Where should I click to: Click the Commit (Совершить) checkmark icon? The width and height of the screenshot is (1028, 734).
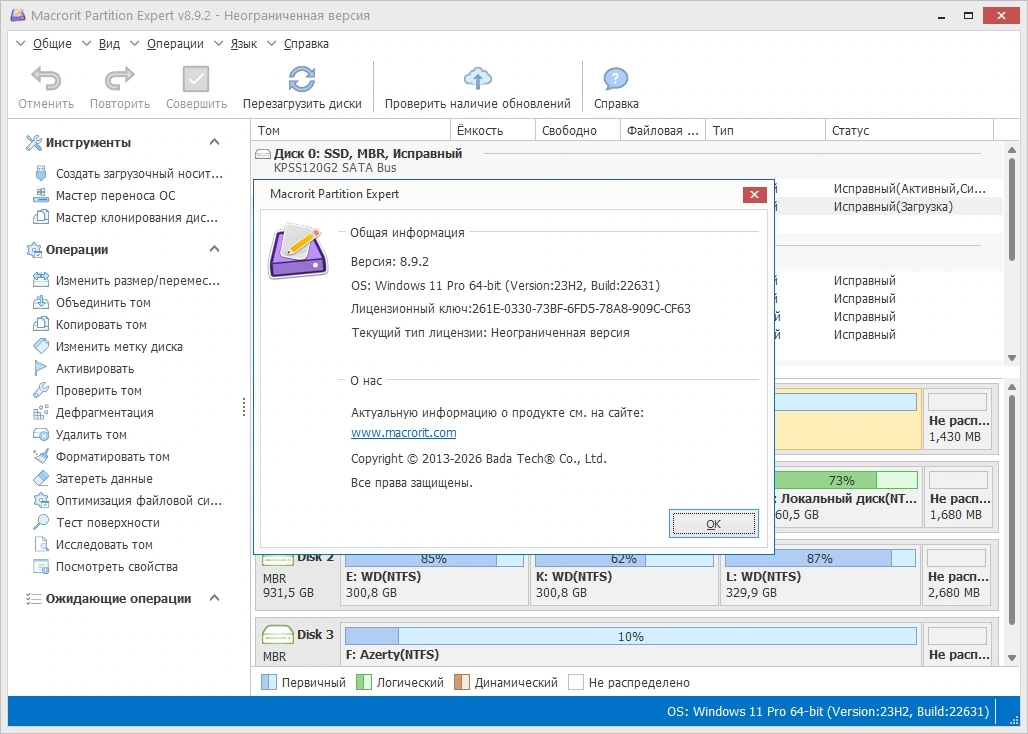[196, 79]
